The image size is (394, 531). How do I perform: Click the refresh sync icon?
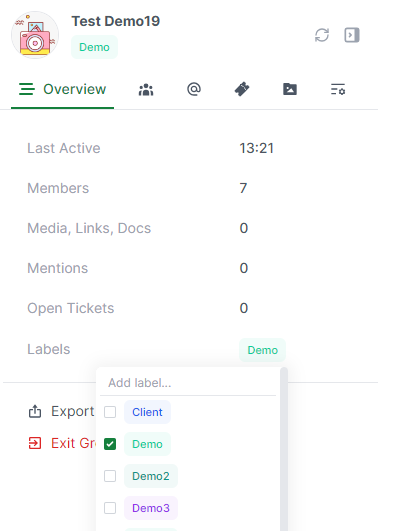322,35
